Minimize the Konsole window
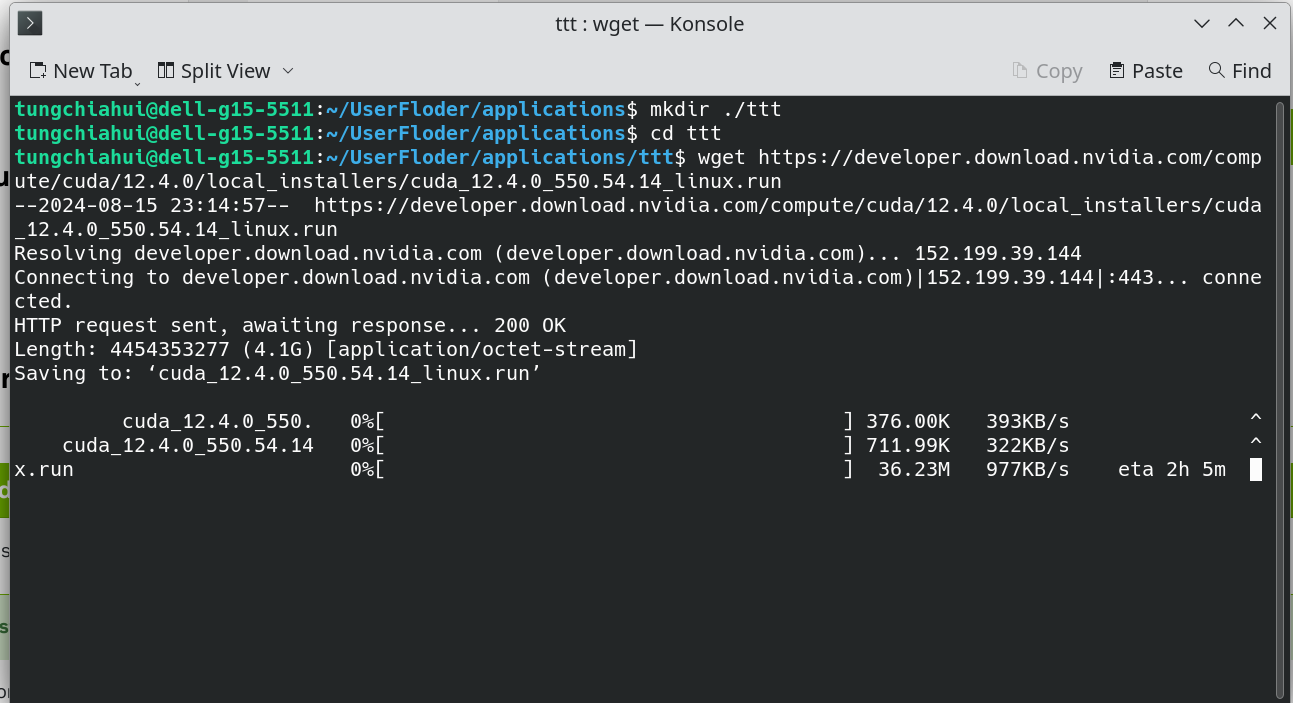The image size is (1293, 703). [1202, 23]
